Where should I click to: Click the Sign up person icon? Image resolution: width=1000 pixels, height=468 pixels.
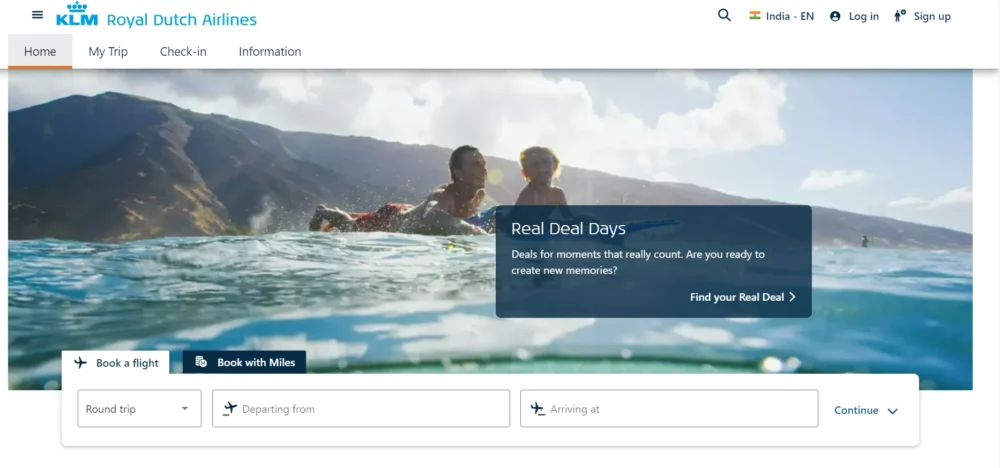(900, 16)
